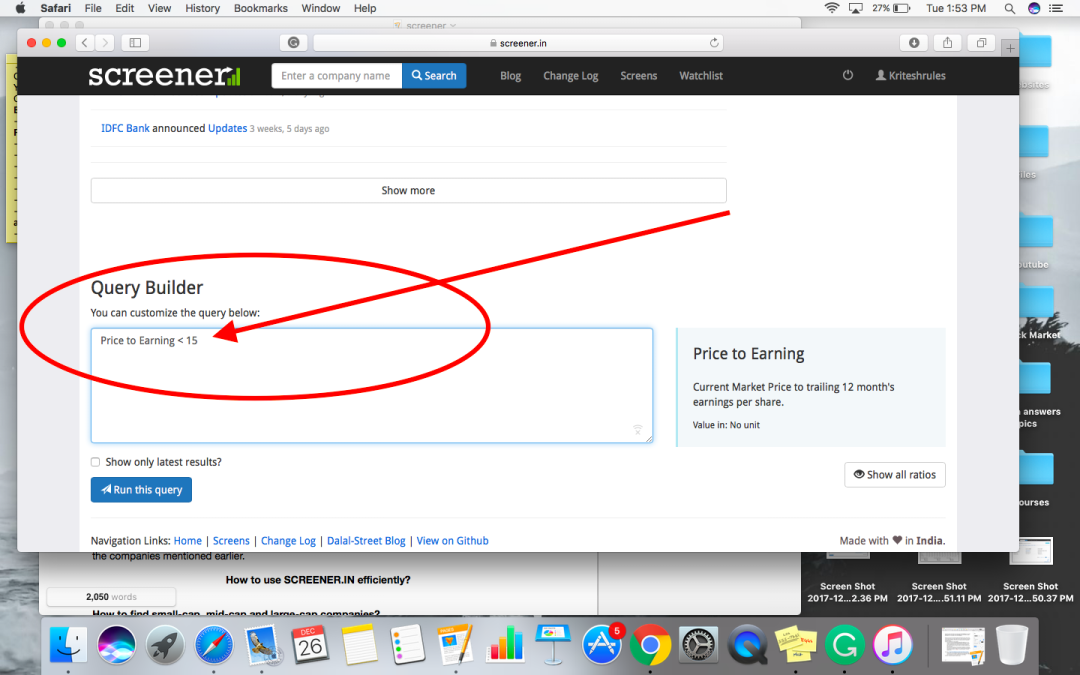Open Notification Center icon
The height and width of the screenshot is (675, 1080).
point(1056,8)
